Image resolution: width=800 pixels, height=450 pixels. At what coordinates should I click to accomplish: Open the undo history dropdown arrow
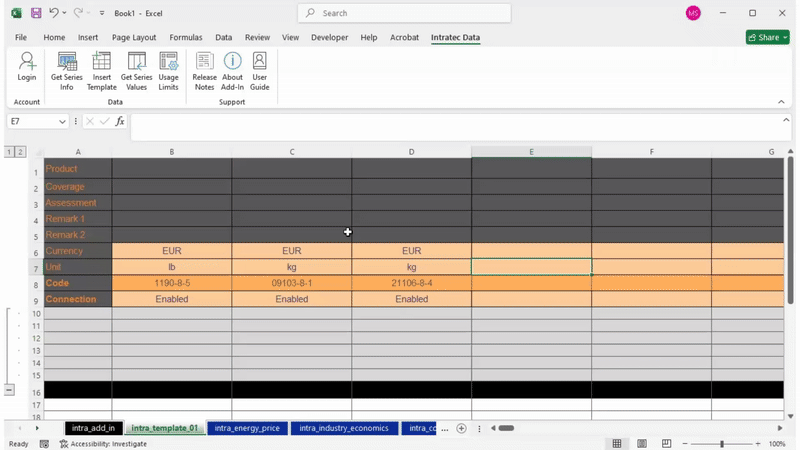click(x=64, y=13)
